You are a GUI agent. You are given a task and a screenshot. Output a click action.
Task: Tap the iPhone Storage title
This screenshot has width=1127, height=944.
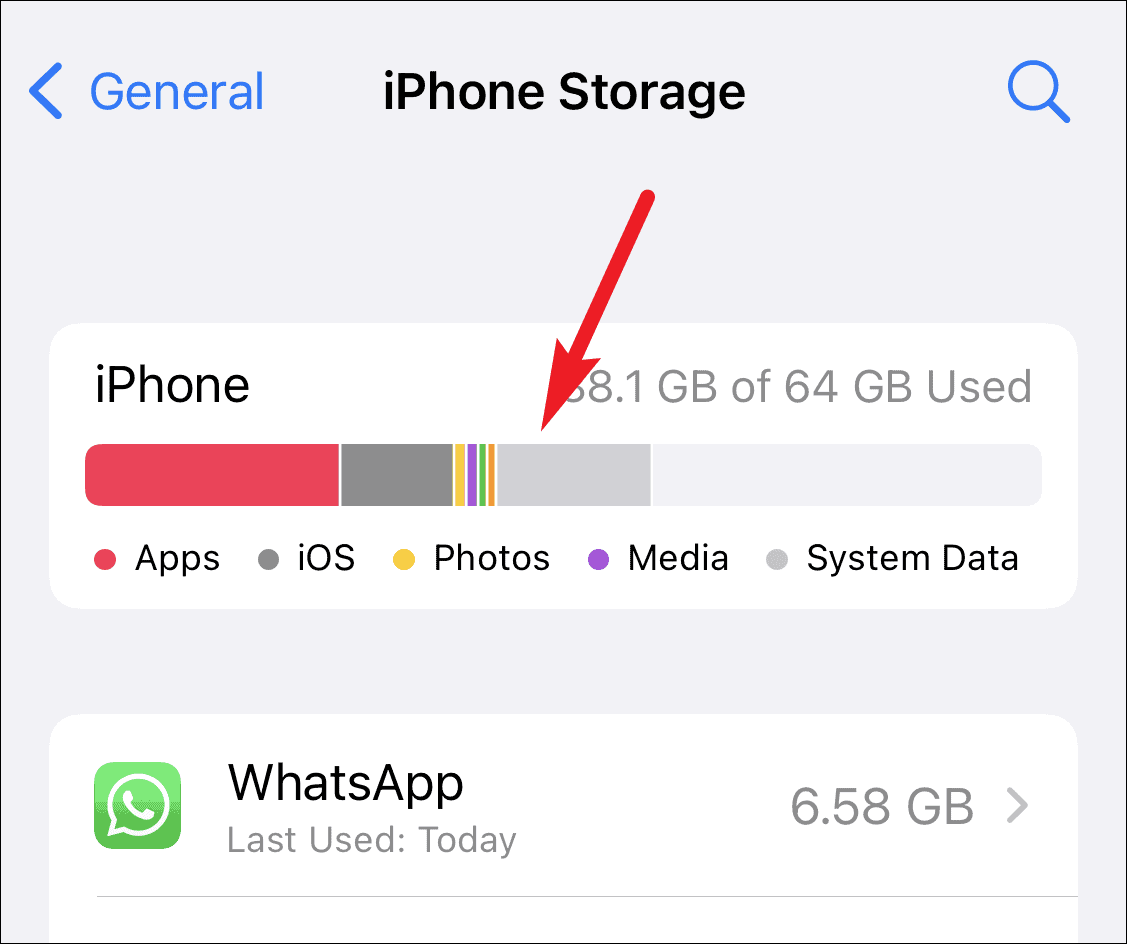tap(564, 92)
